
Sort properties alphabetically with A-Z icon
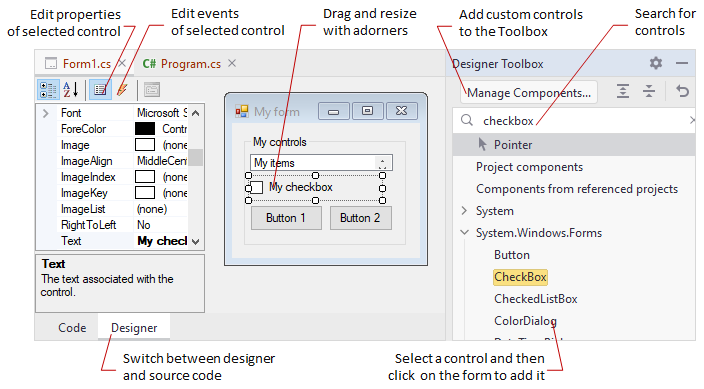71,90
